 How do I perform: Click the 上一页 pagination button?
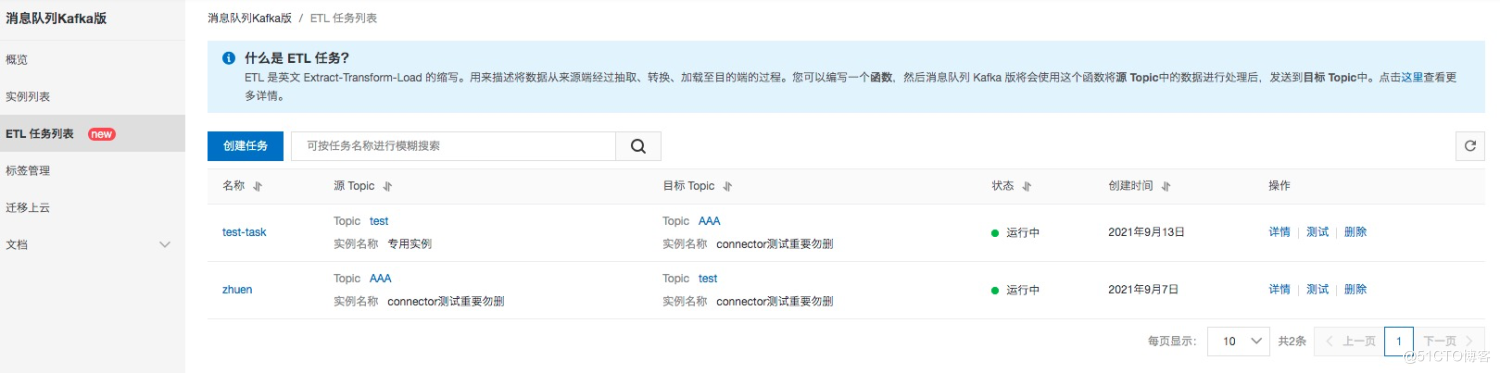pos(1349,341)
